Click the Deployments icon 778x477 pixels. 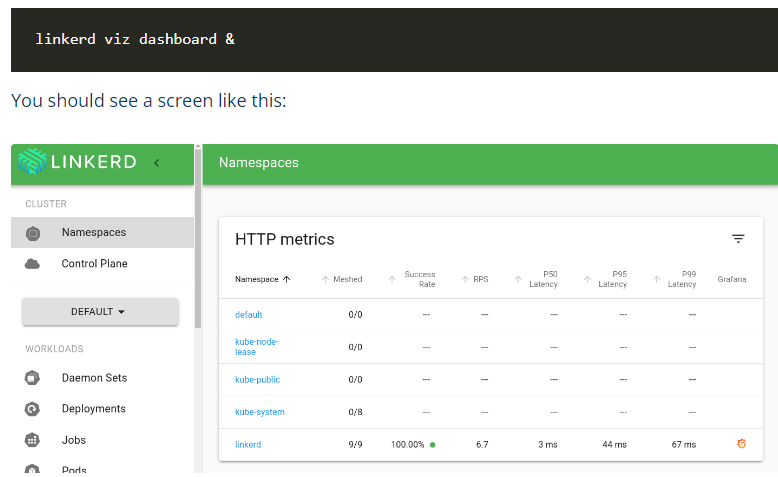pos(33,409)
